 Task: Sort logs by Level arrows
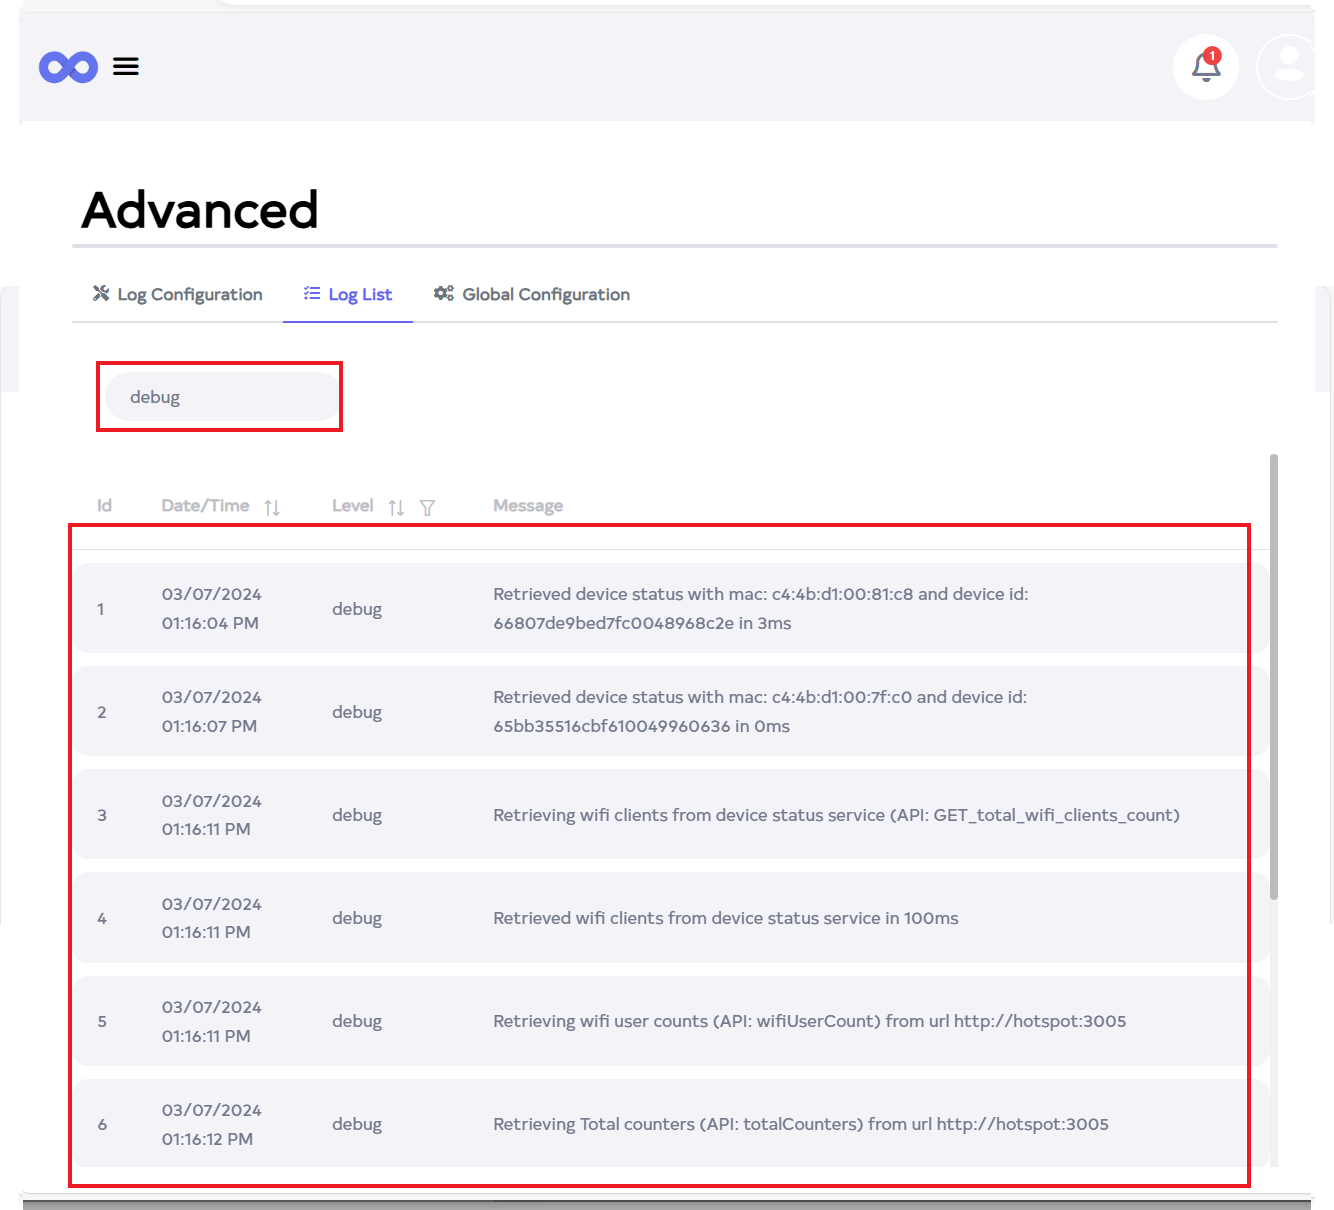396,508
